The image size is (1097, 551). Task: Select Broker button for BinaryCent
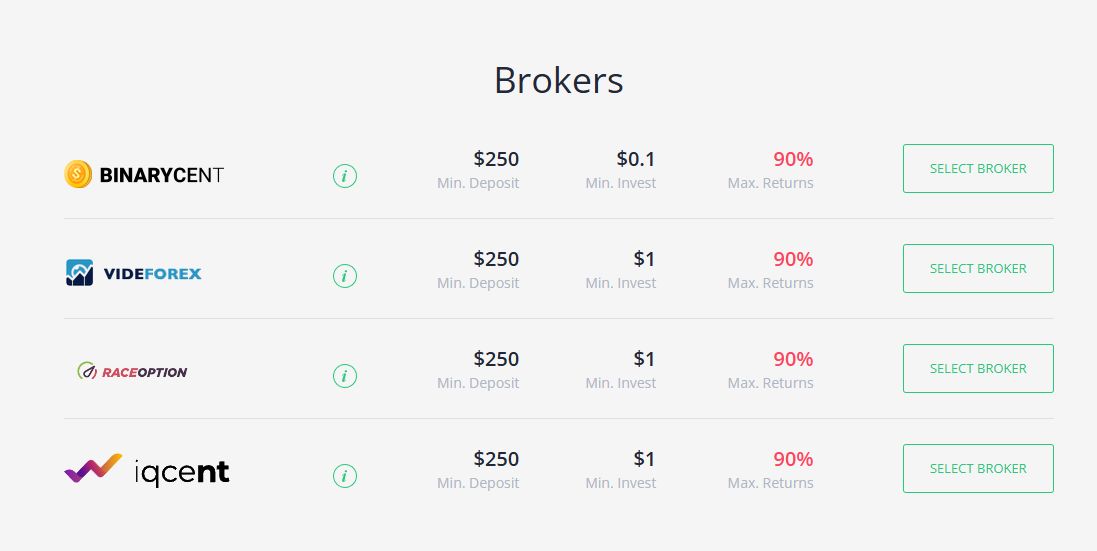[x=977, y=168]
